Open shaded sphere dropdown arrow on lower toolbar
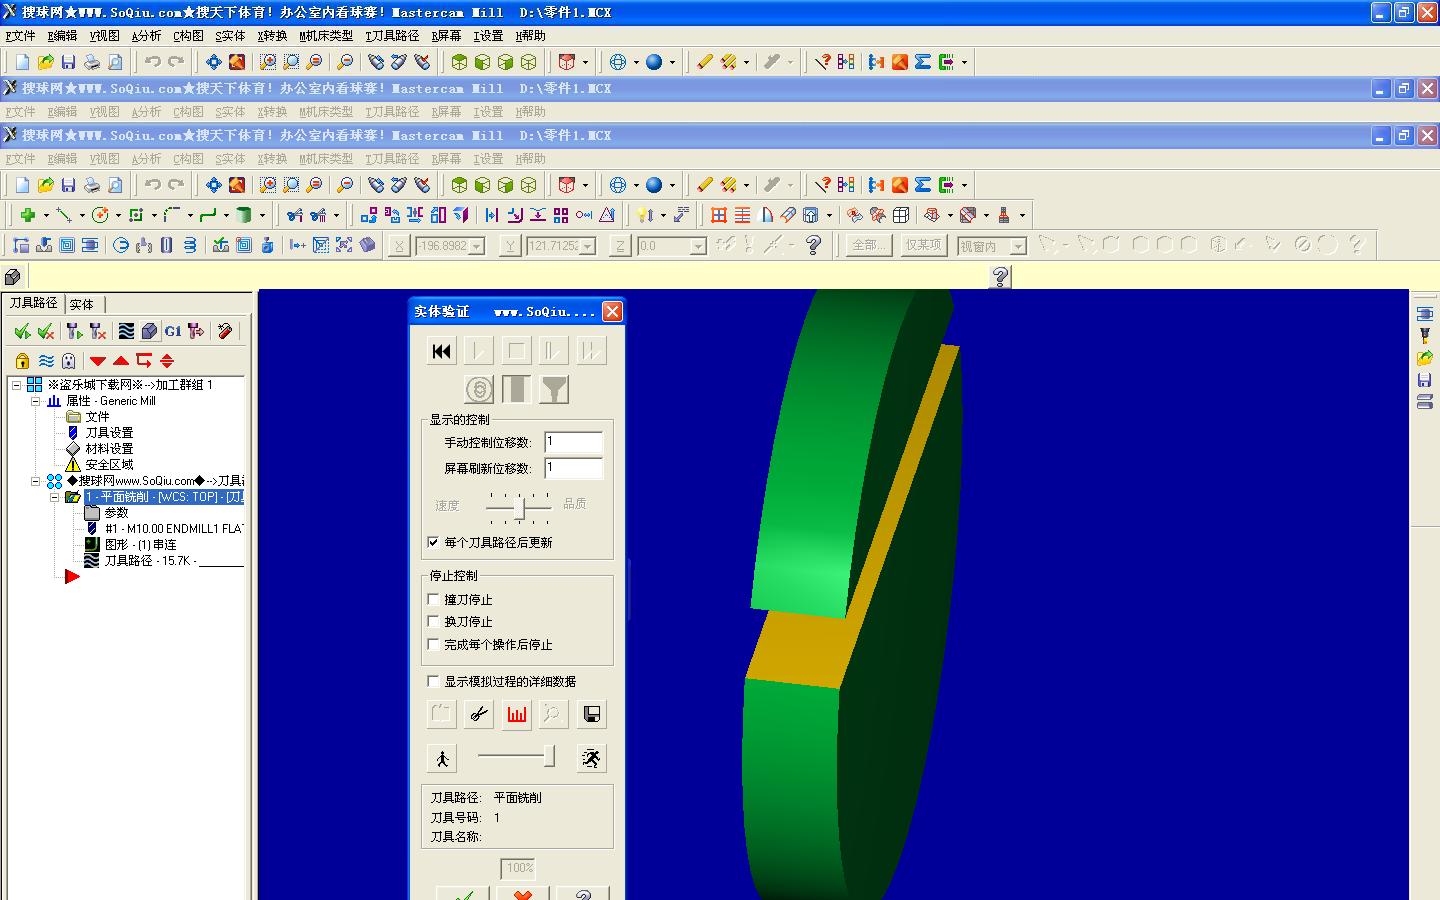1440x900 pixels. (672, 185)
